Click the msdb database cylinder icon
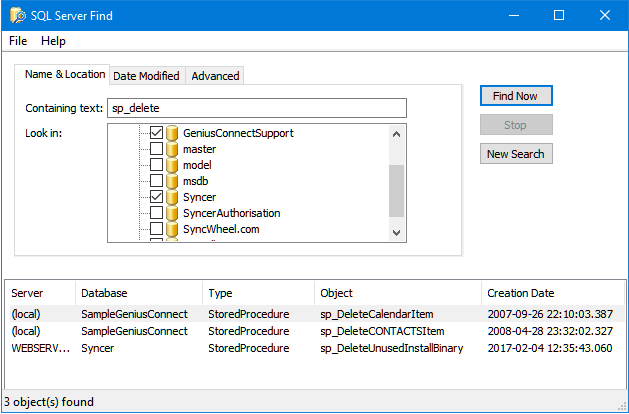629x414 pixels. point(172,181)
